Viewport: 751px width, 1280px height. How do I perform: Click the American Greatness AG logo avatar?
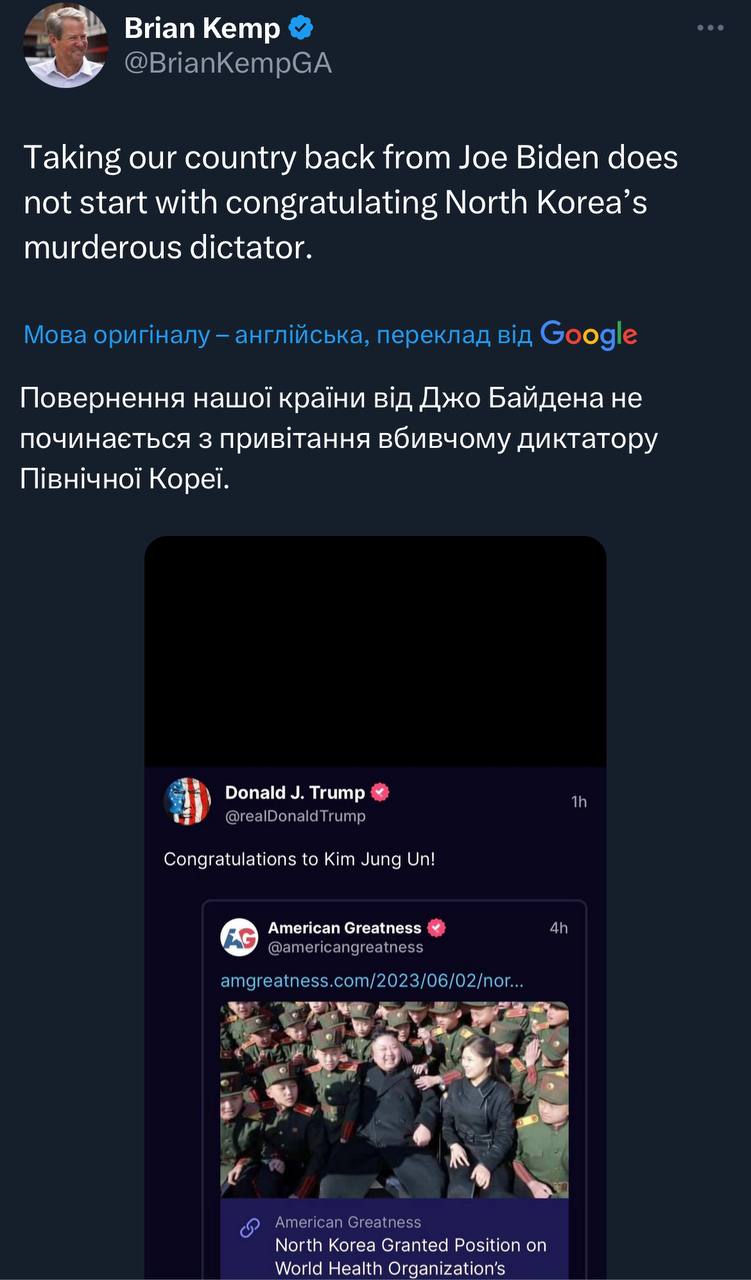pyautogui.click(x=240, y=937)
